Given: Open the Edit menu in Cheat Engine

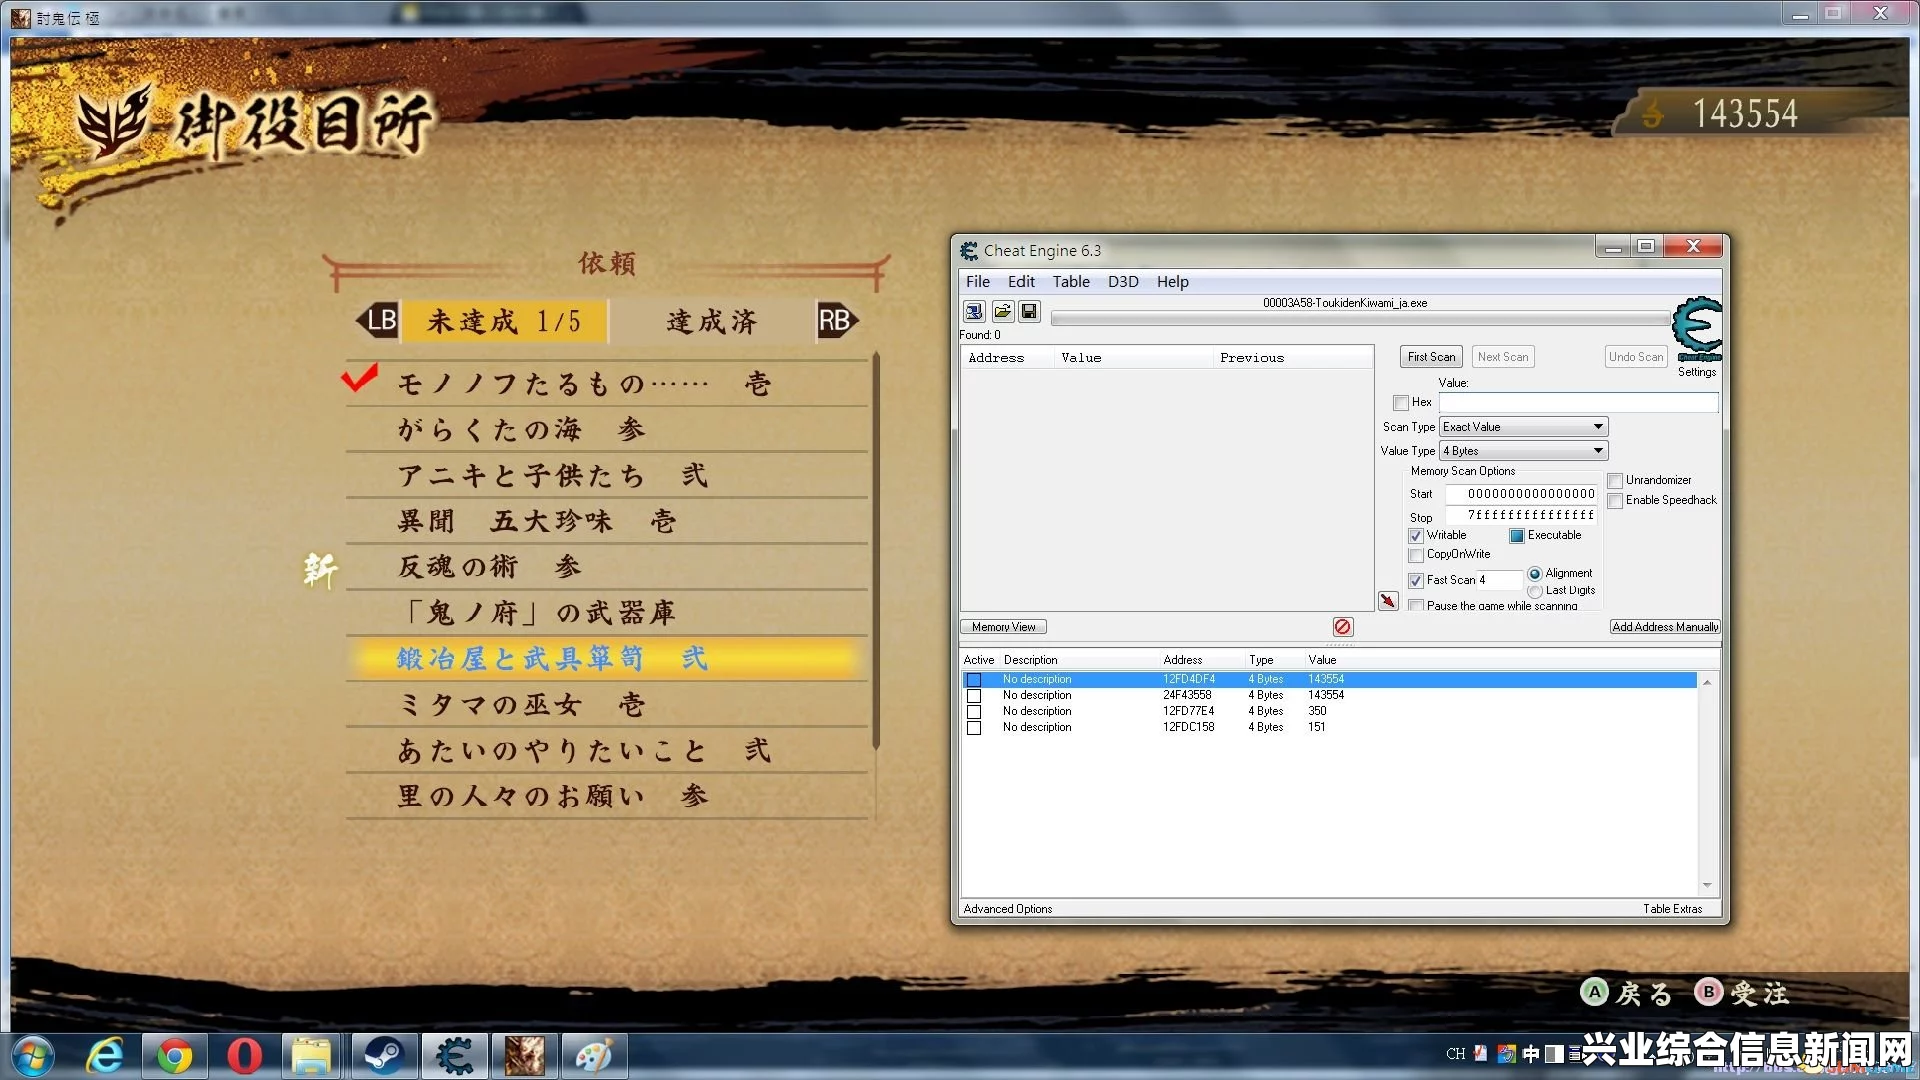Looking at the screenshot, I should 1021,282.
